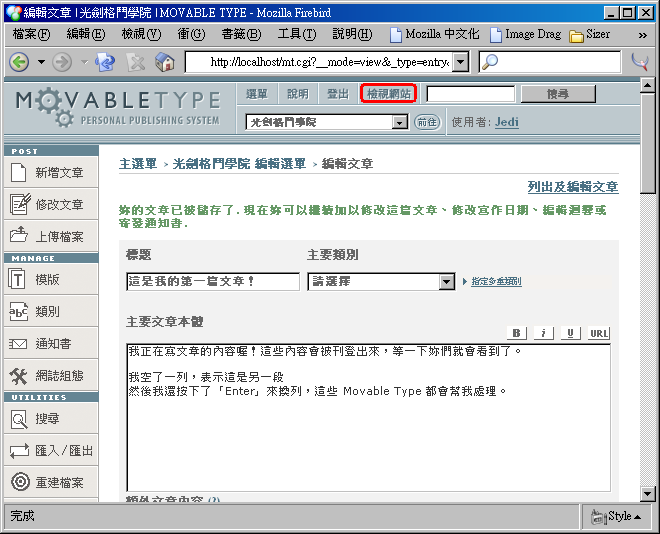Image resolution: width=660 pixels, height=534 pixels.
Task: Click the Style icon in status bar
Action: 597,517
